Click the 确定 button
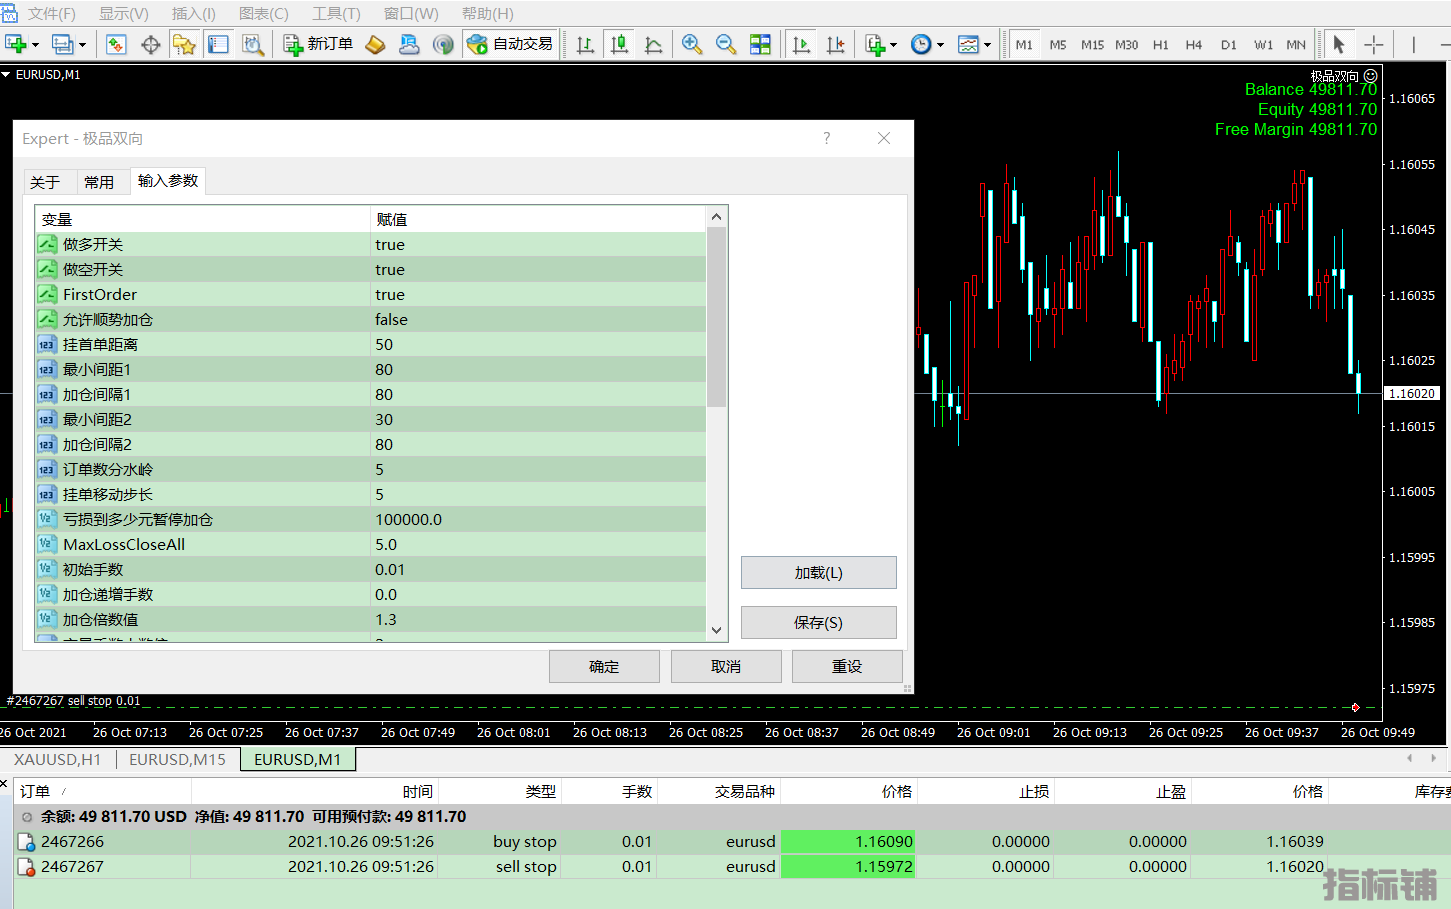This screenshot has width=1451, height=909. click(x=604, y=667)
